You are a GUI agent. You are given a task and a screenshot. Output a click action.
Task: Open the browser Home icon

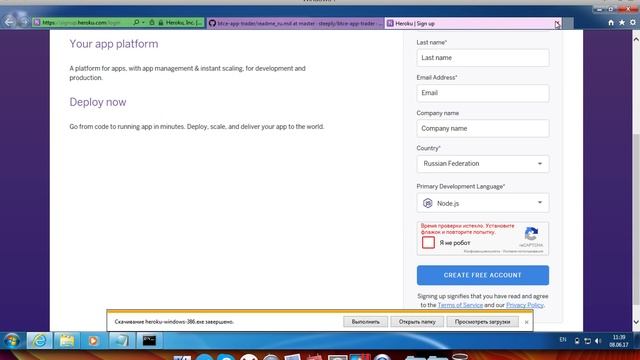click(611, 23)
